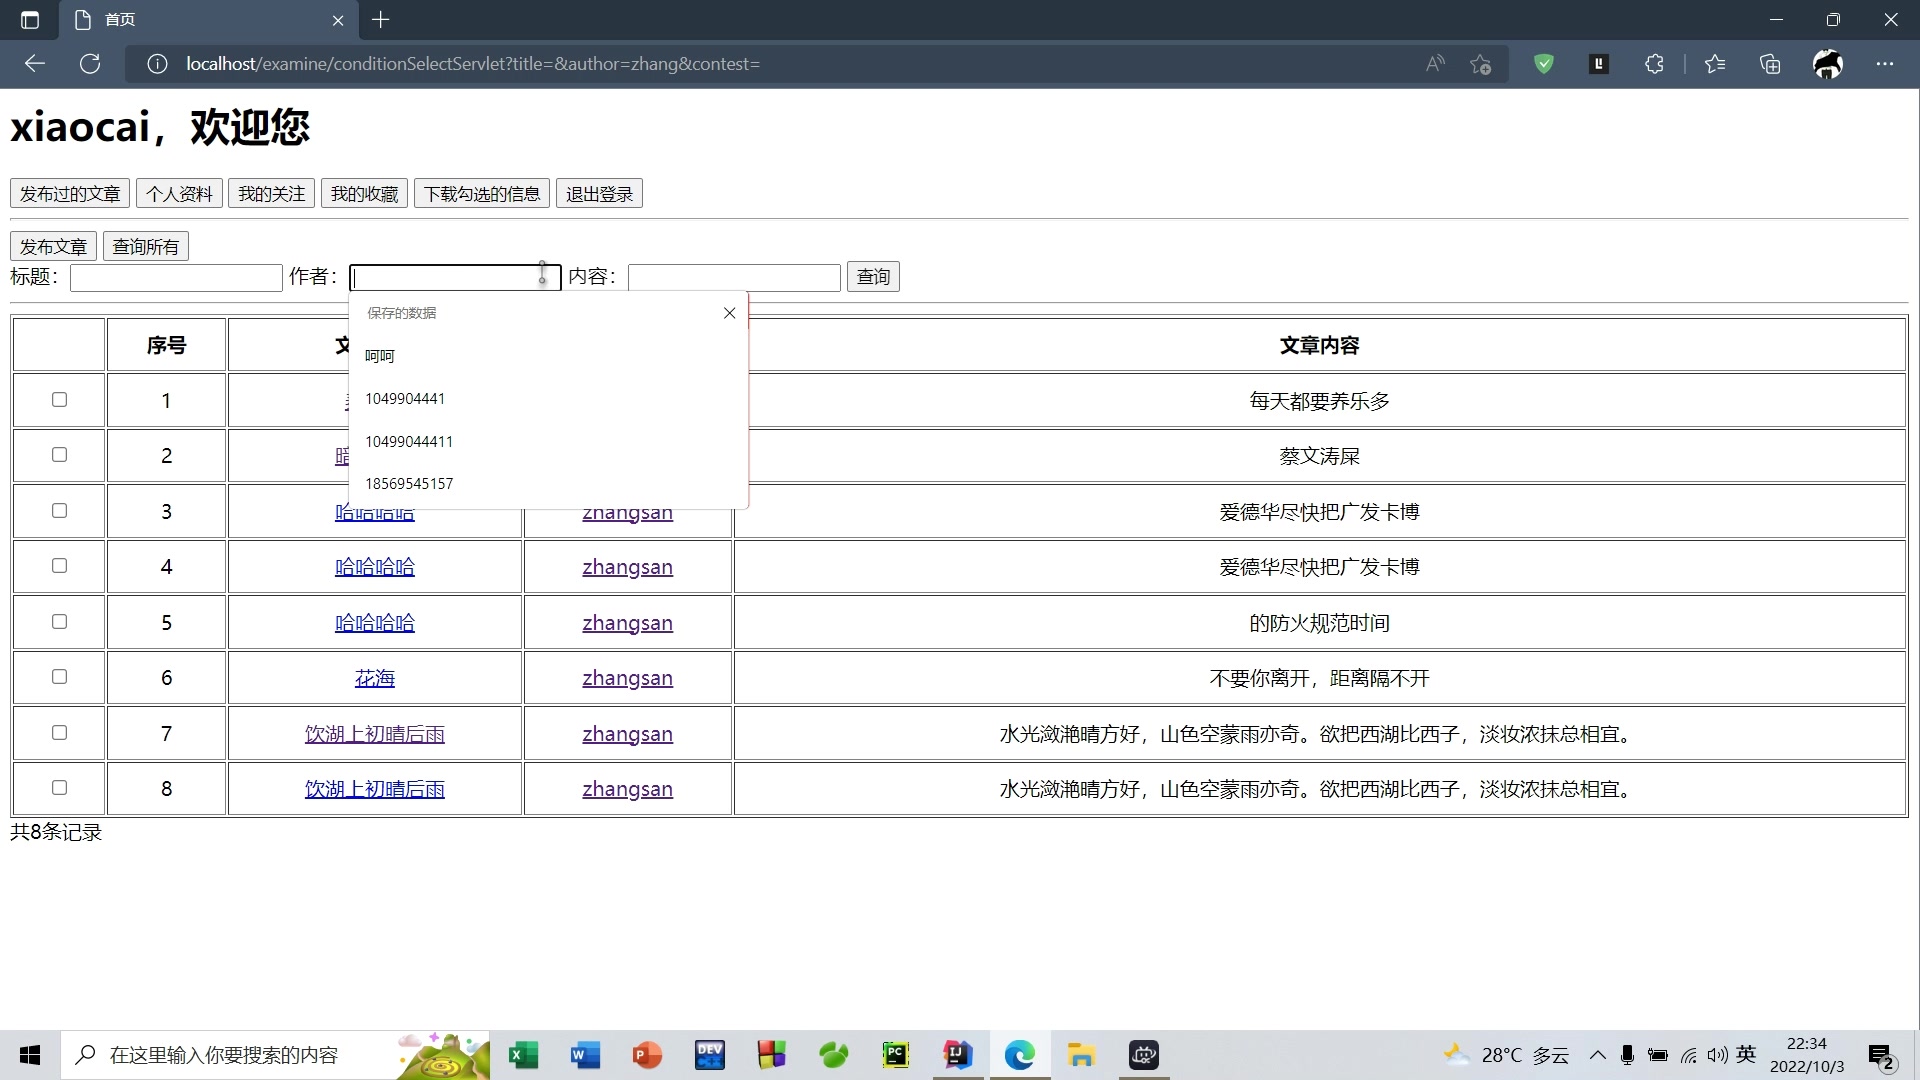Open the black L extension icon
1920x1080 pixels.
pyautogui.click(x=1599, y=64)
